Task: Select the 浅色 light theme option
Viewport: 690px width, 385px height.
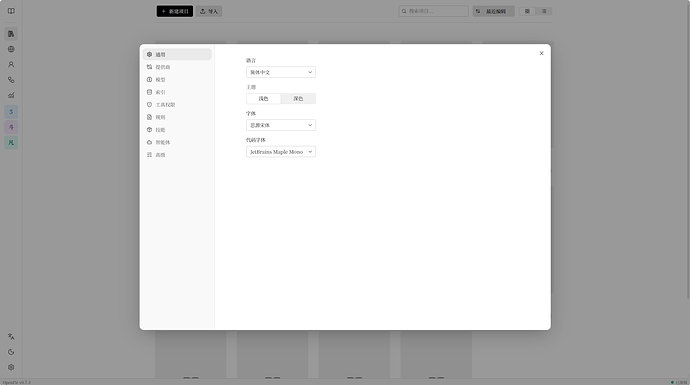Action: [263, 99]
